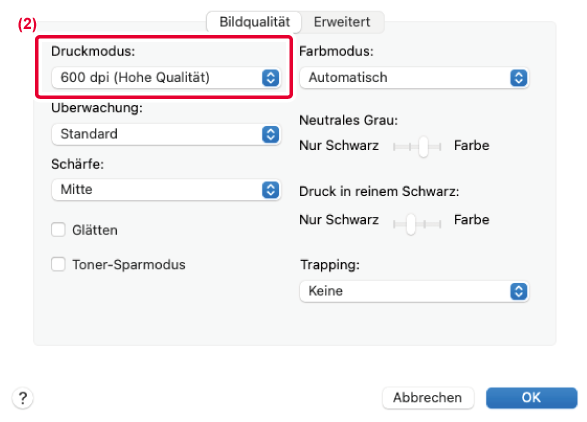Click the Farbmodus dropdown arrow icon

pos(518,78)
